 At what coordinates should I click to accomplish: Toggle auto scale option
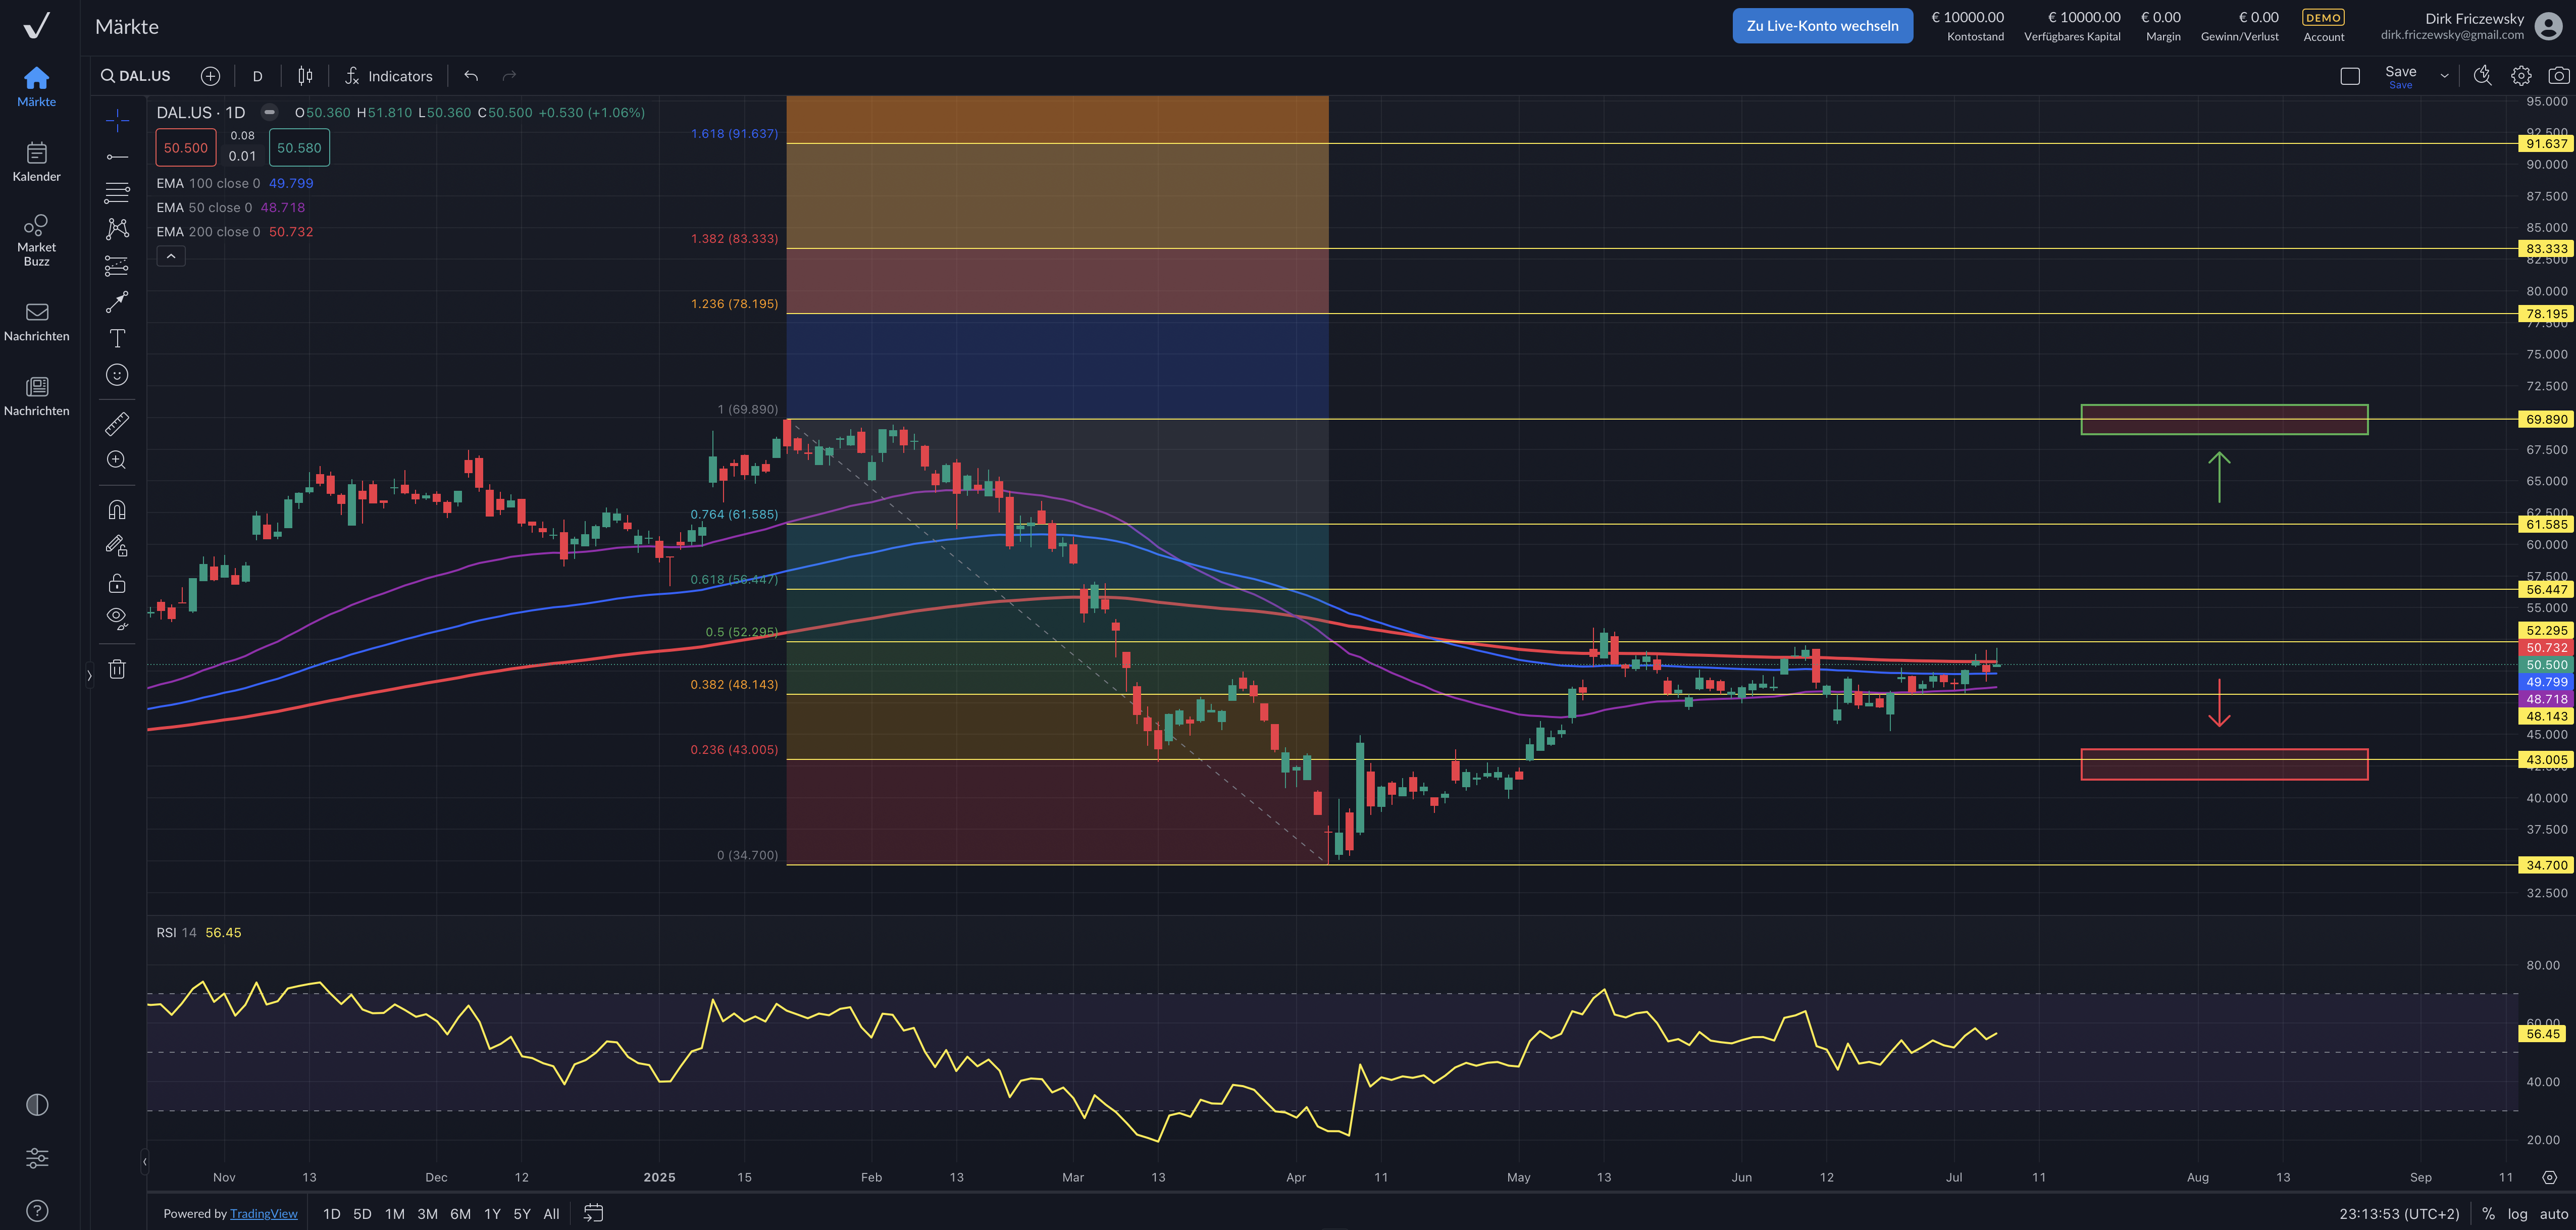(x=2553, y=1213)
